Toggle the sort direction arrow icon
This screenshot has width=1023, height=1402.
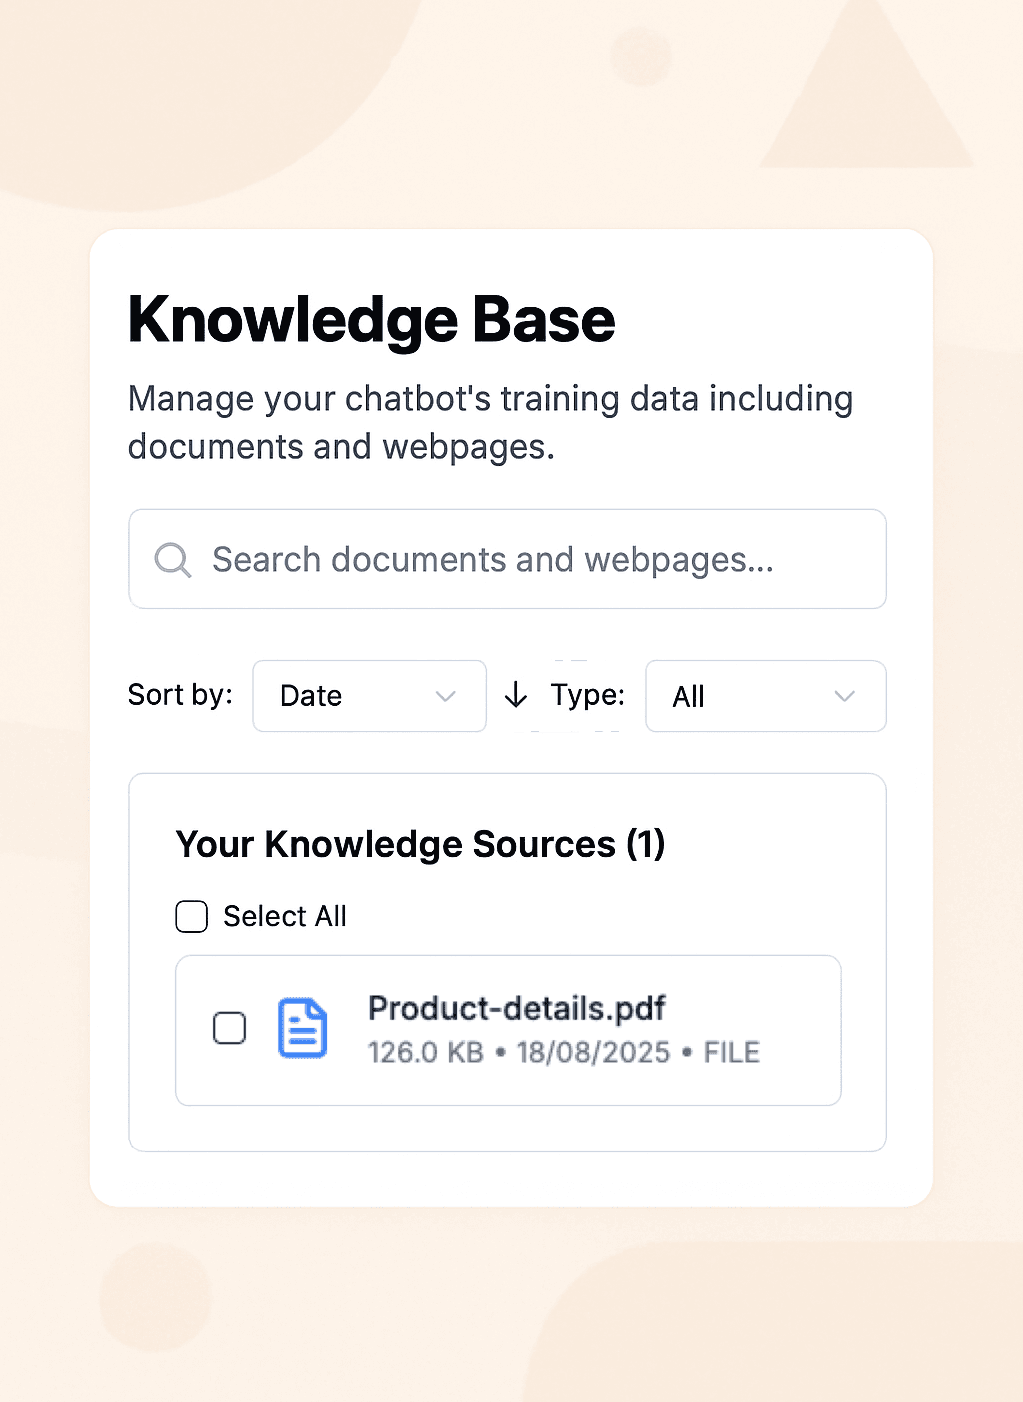516,695
